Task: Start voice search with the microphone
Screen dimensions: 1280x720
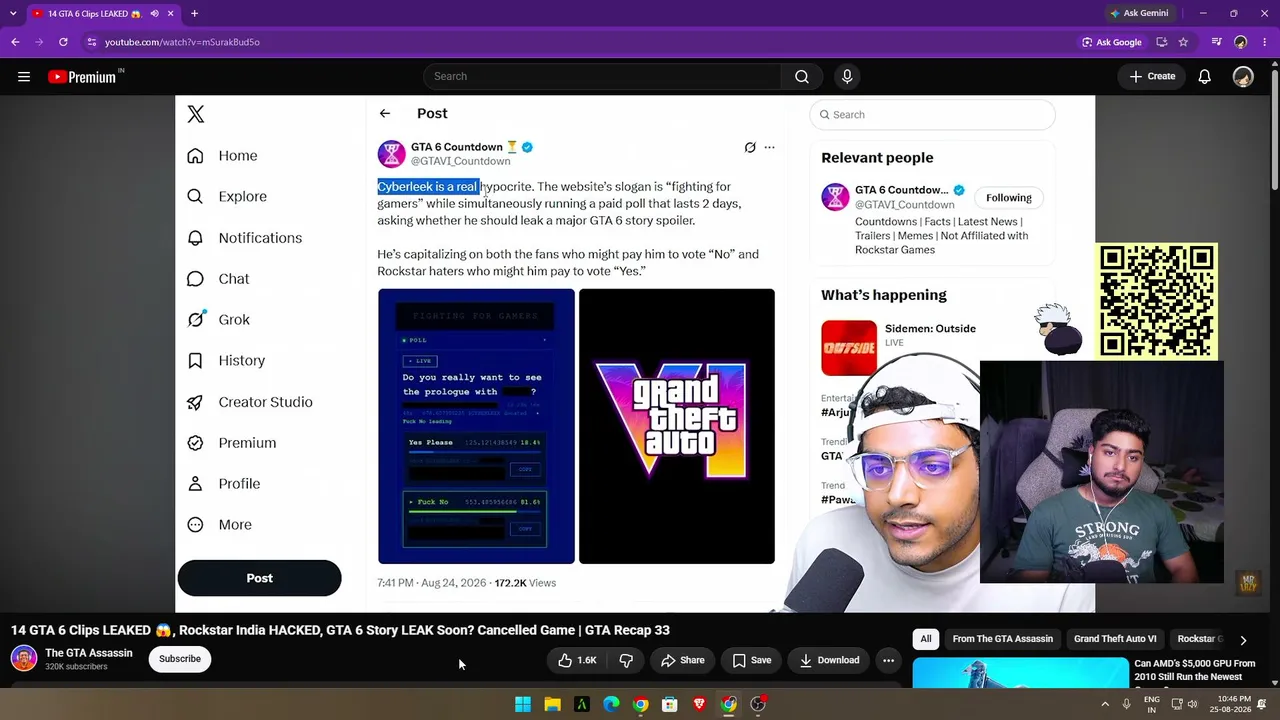Action: click(847, 76)
